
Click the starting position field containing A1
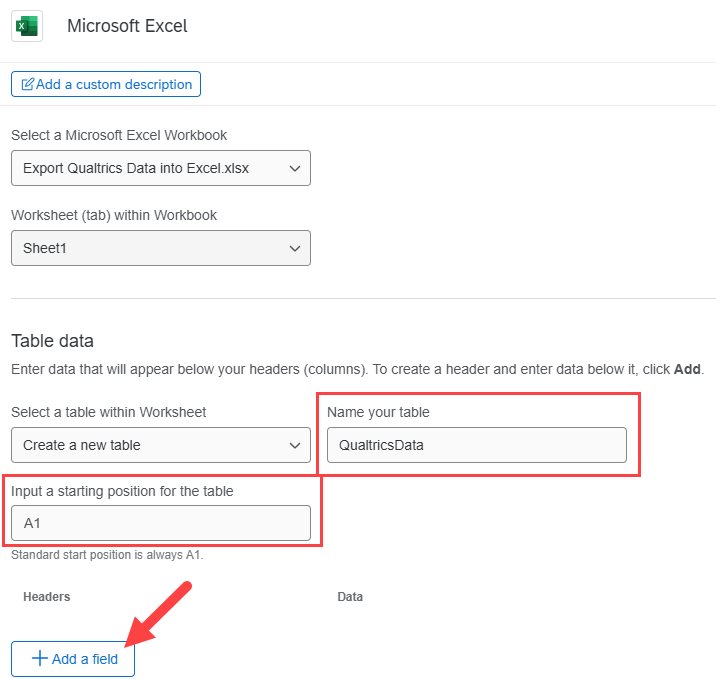(x=161, y=523)
